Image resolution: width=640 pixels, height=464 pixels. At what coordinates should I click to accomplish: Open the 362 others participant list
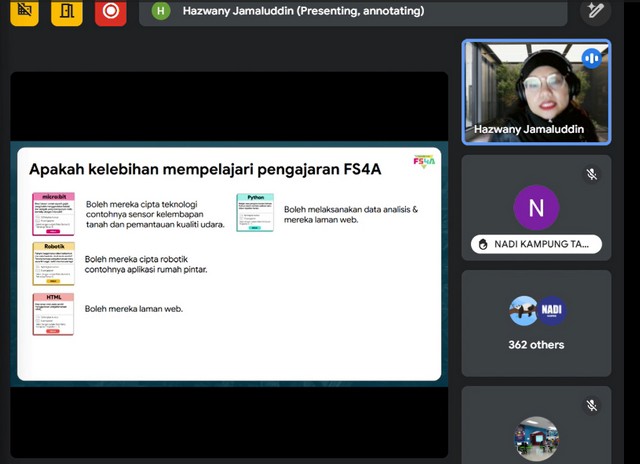(536, 345)
